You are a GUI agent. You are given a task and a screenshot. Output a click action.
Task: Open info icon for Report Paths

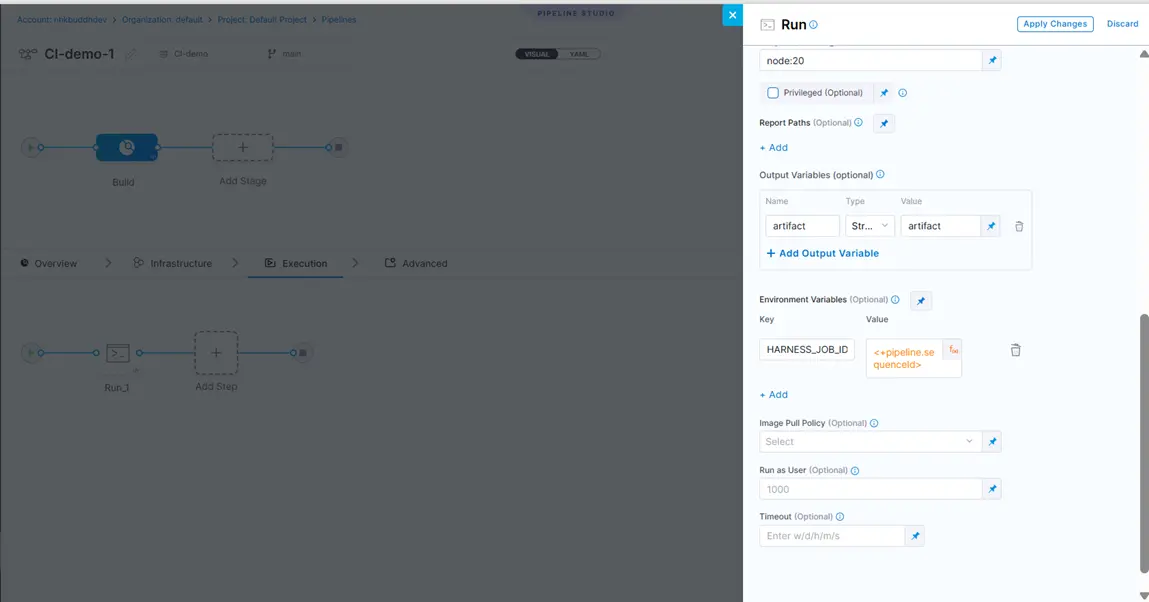858,122
